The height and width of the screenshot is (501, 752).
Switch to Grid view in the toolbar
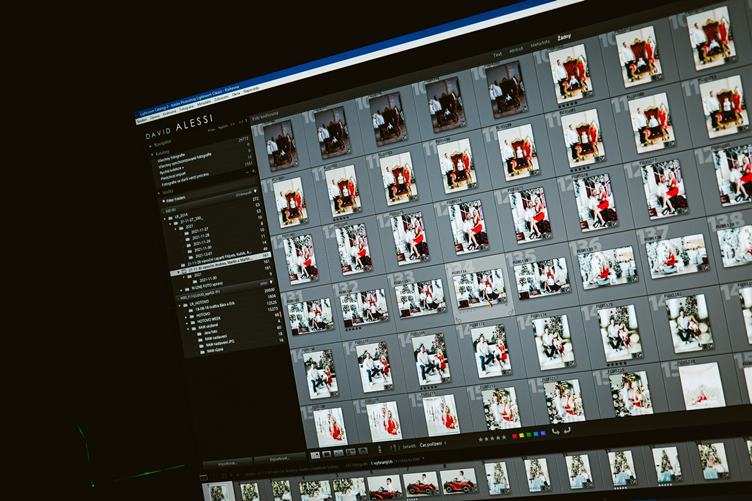pos(315,455)
